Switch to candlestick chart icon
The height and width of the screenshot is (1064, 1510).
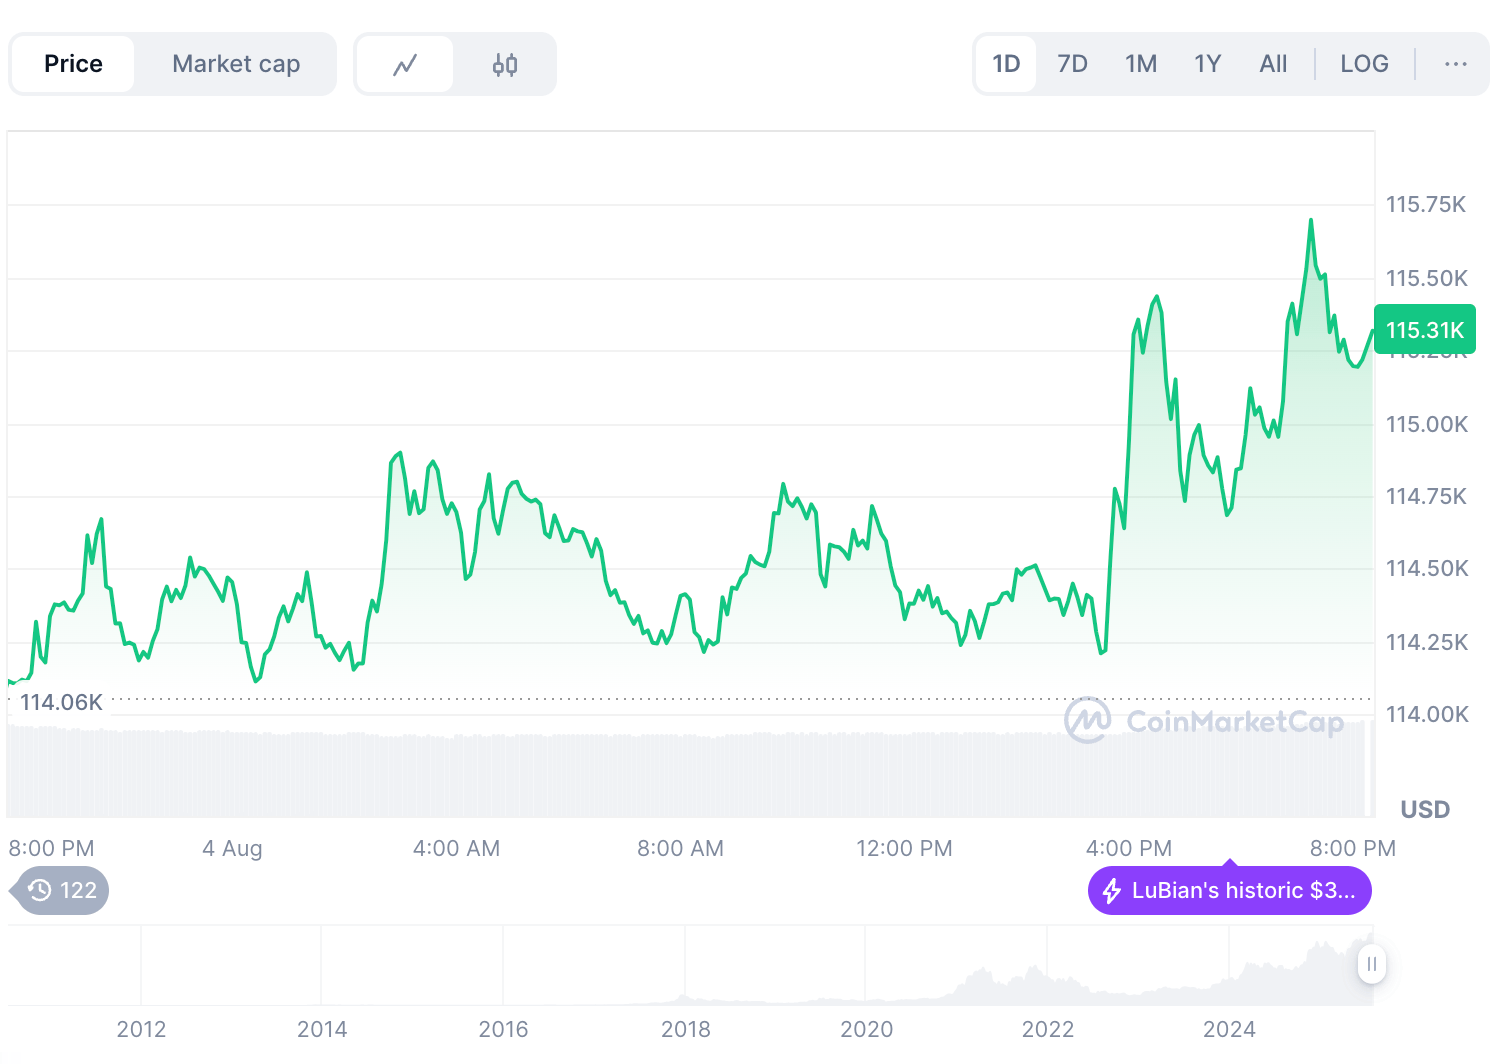tap(505, 65)
